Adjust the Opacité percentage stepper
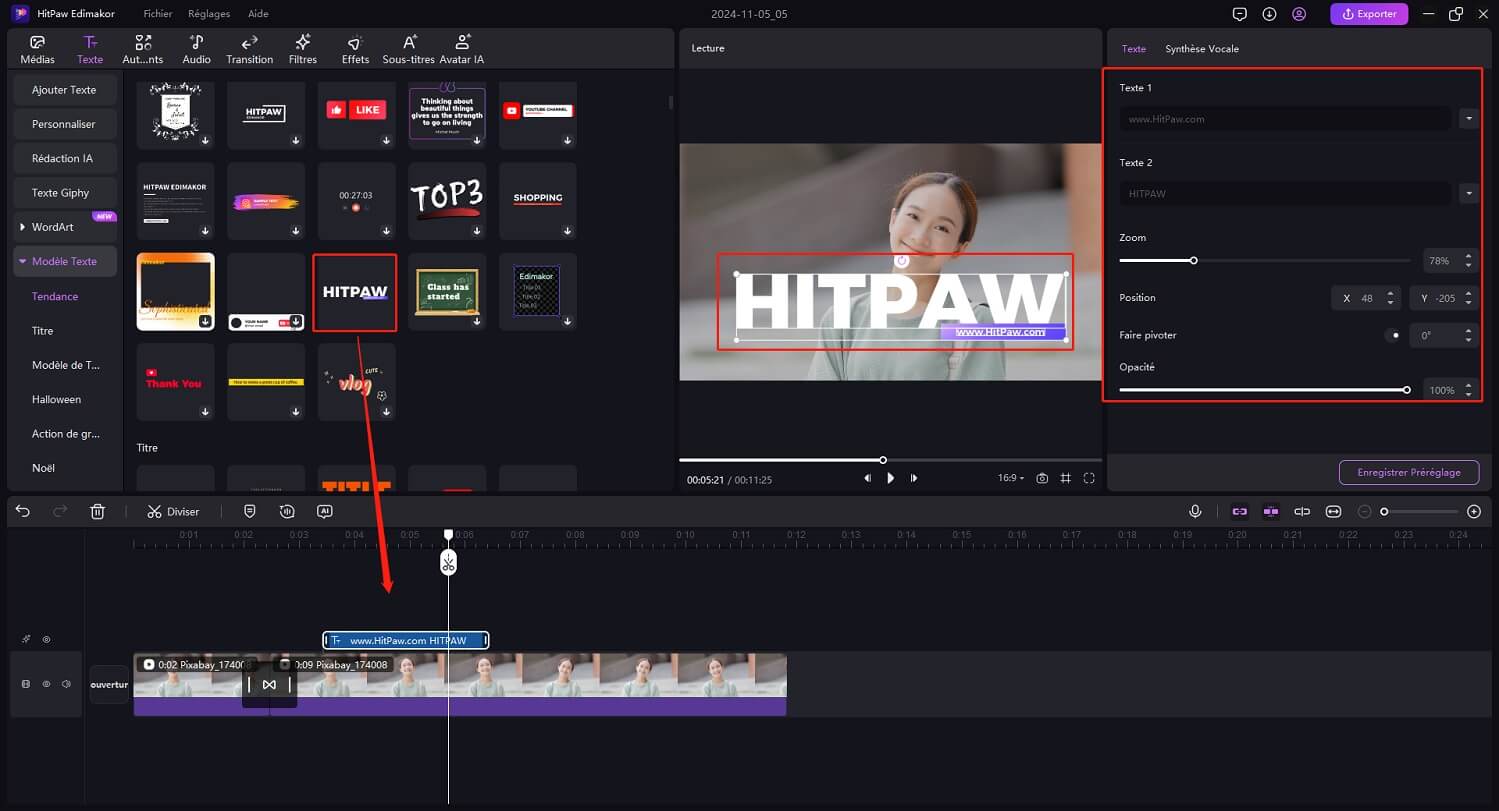This screenshot has width=1499, height=811. [1468, 390]
